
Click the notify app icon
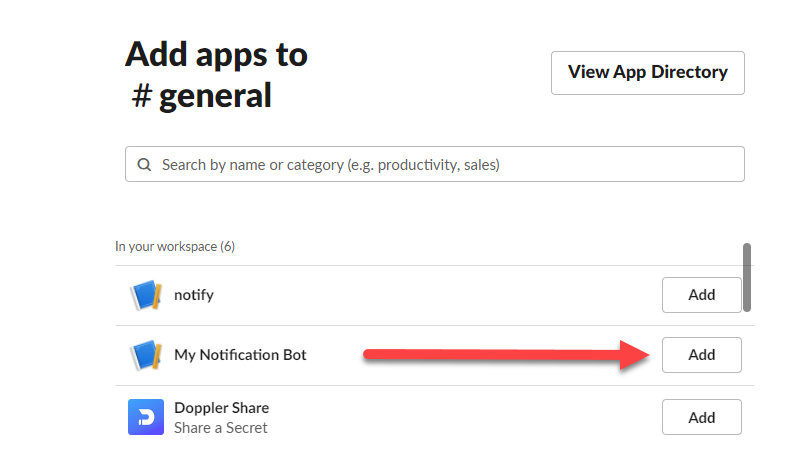click(x=145, y=295)
